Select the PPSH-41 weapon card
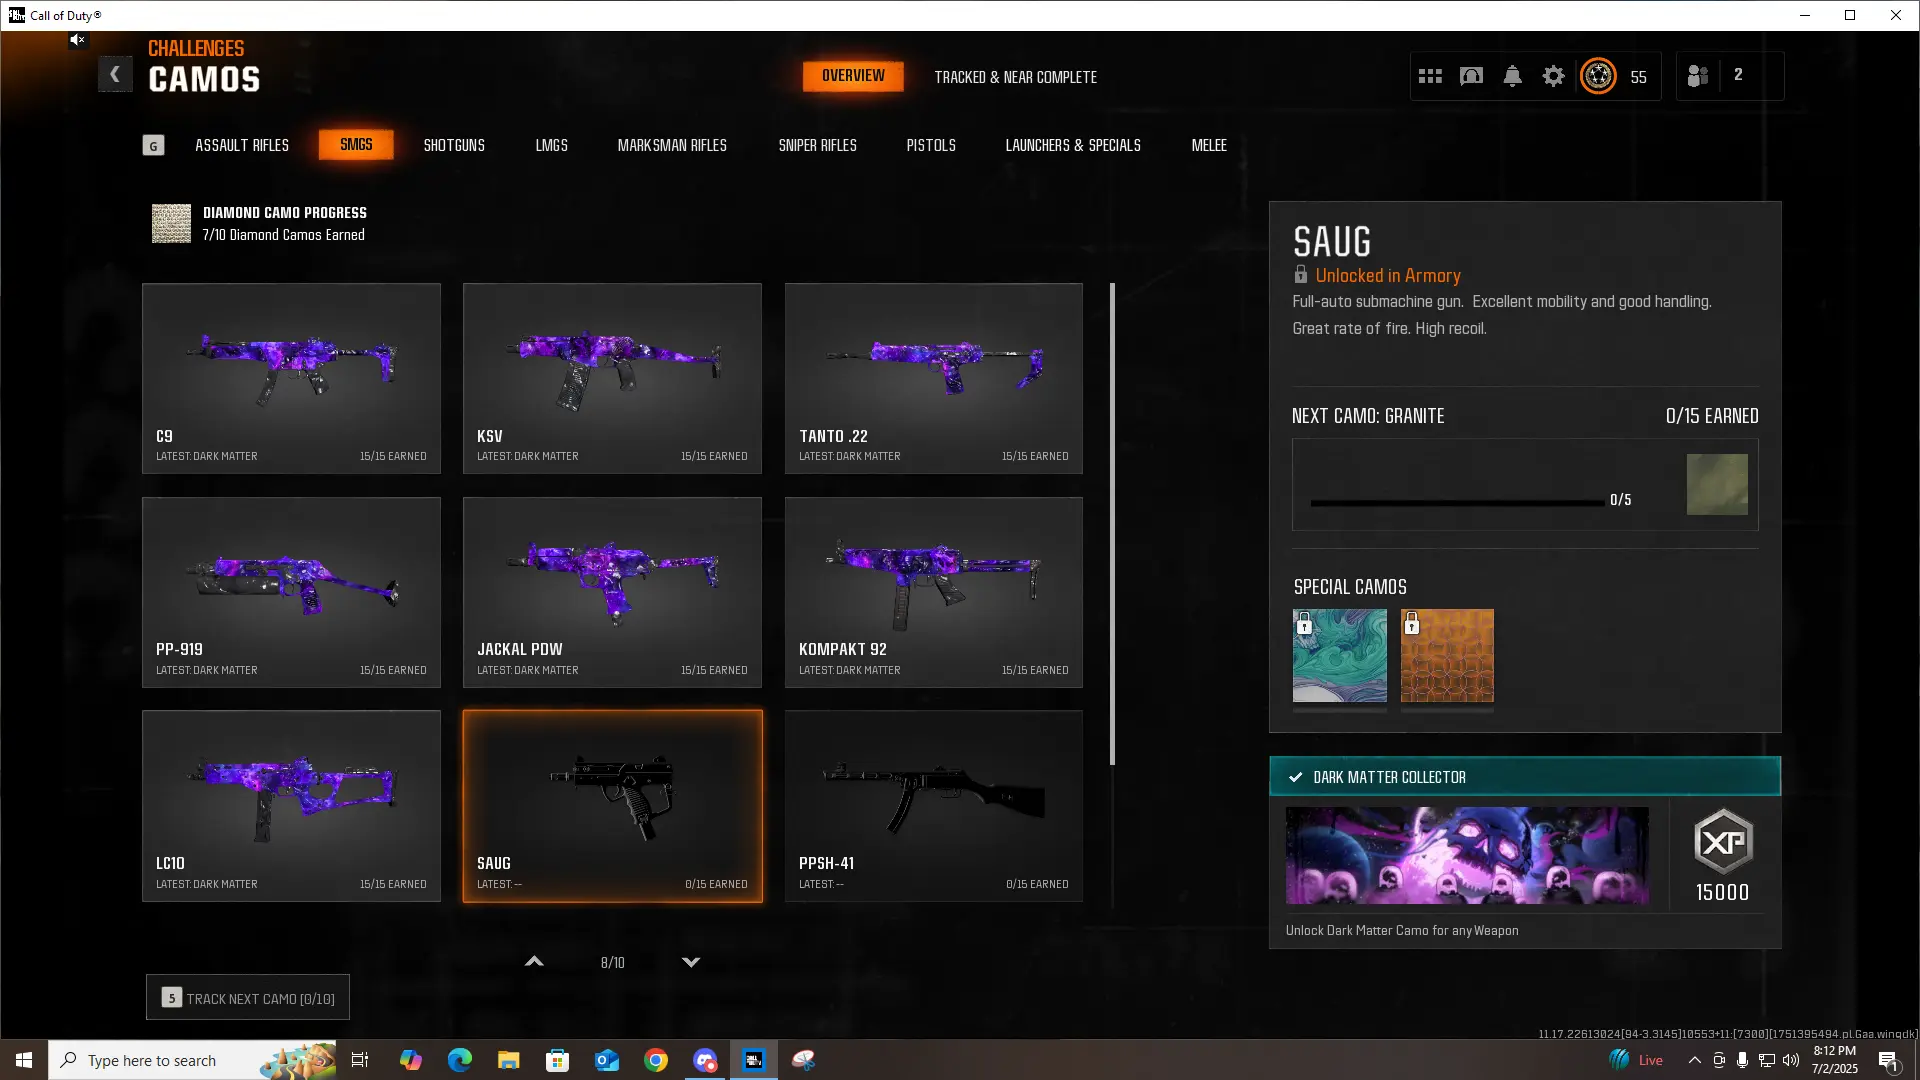The width and height of the screenshot is (1920, 1080). coord(933,805)
